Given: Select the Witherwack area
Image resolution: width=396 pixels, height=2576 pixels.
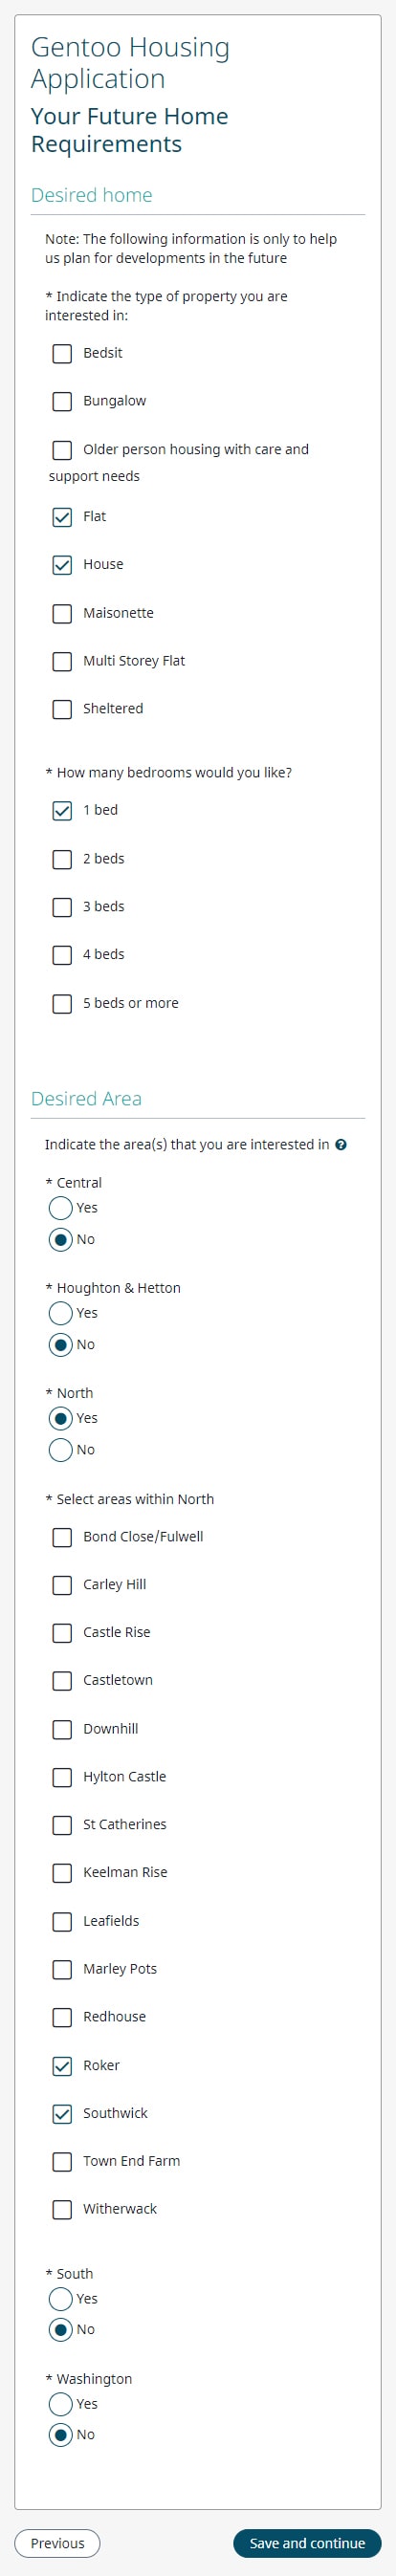Looking at the screenshot, I should [62, 2209].
